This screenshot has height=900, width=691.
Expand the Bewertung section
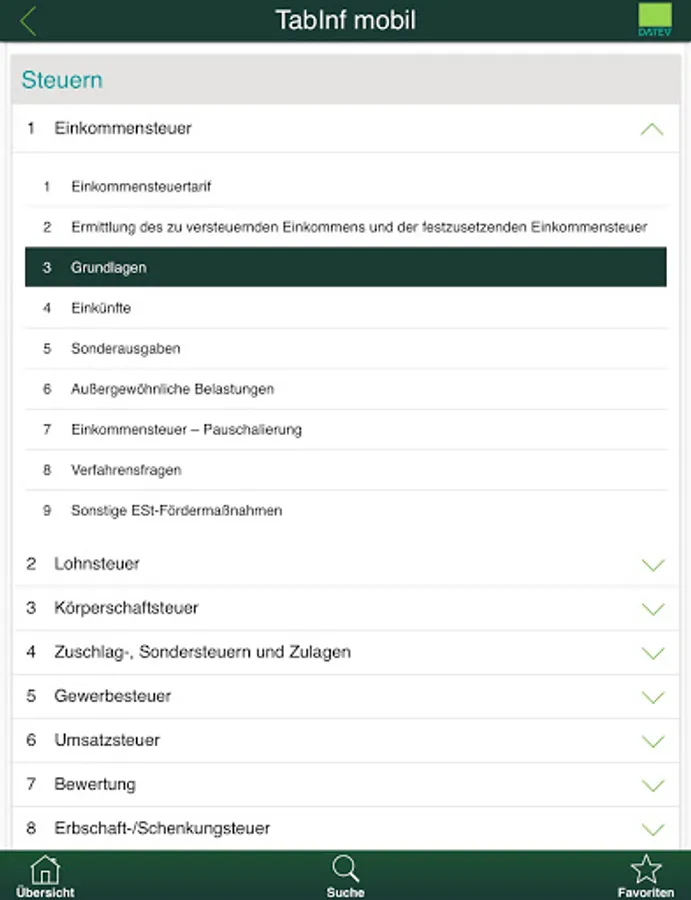[652, 784]
